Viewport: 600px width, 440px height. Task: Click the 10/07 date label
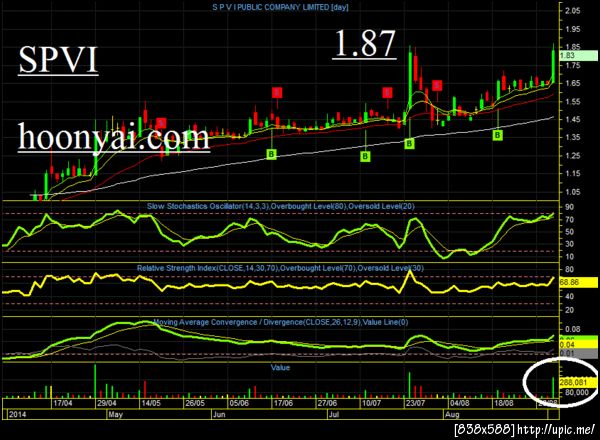[372, 403]
